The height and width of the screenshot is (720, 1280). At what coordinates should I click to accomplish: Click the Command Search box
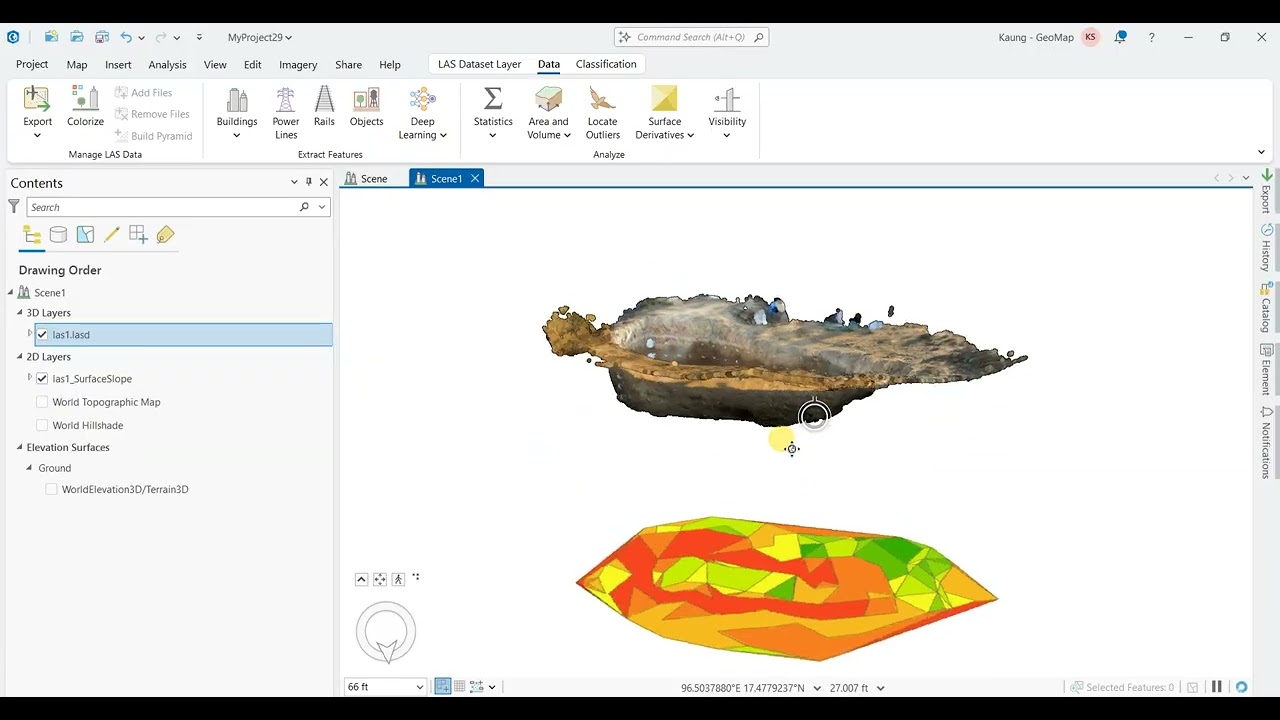tap(692, 37)
